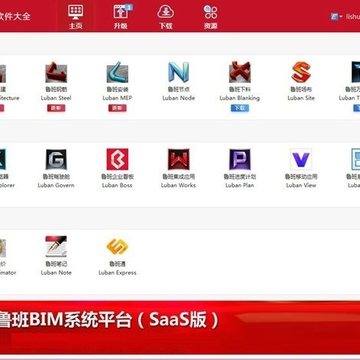Click the 'Luban Govern' text caption
The height and width of the screenshot is (360, 360).
click(56, 185)
